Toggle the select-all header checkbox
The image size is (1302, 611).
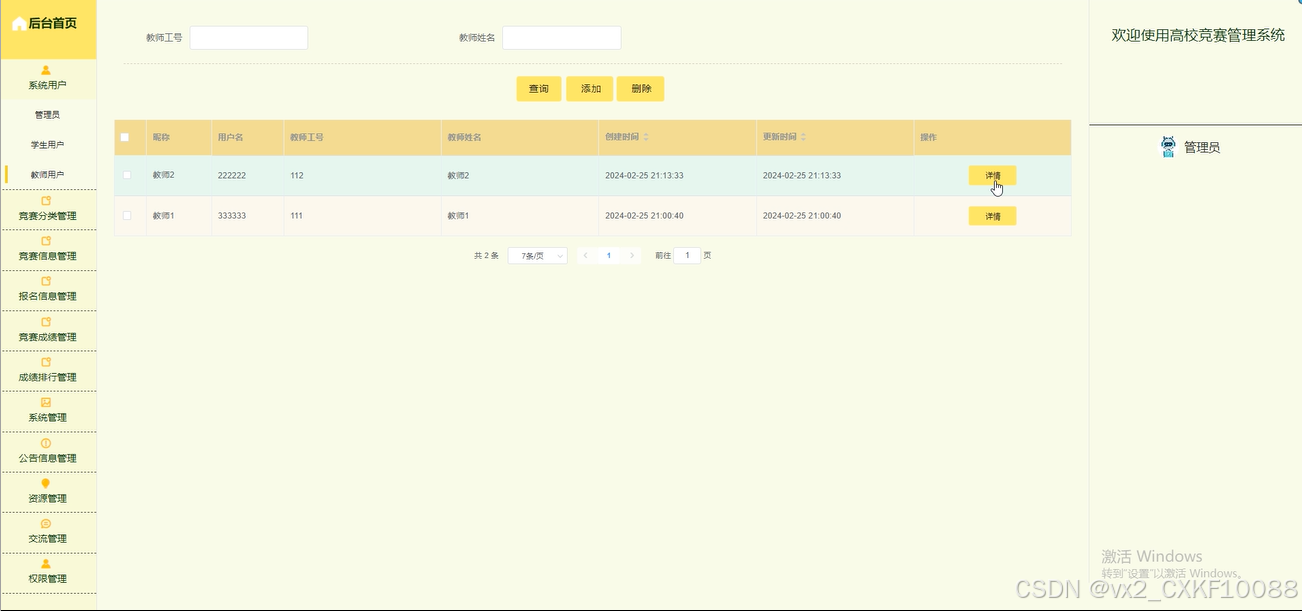pyautogui.click(x=125, y=137)
